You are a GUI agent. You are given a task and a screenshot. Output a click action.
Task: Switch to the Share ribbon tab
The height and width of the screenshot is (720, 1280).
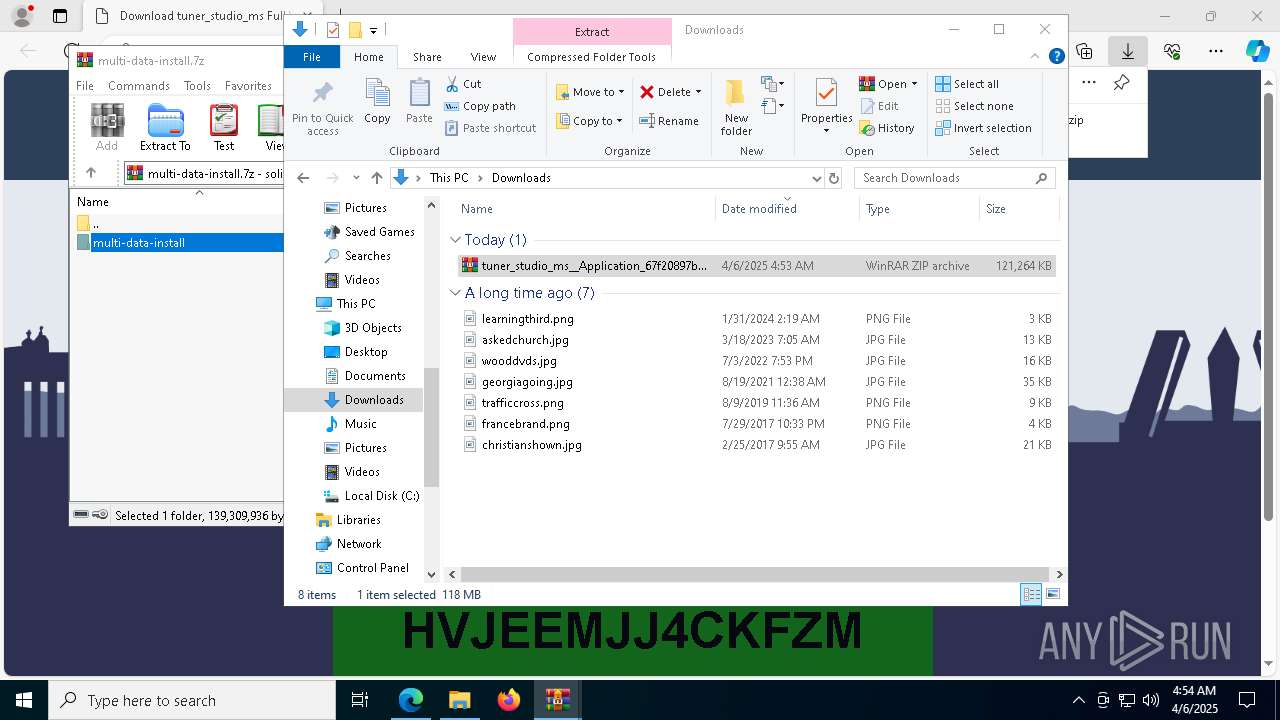coord(427,57)
